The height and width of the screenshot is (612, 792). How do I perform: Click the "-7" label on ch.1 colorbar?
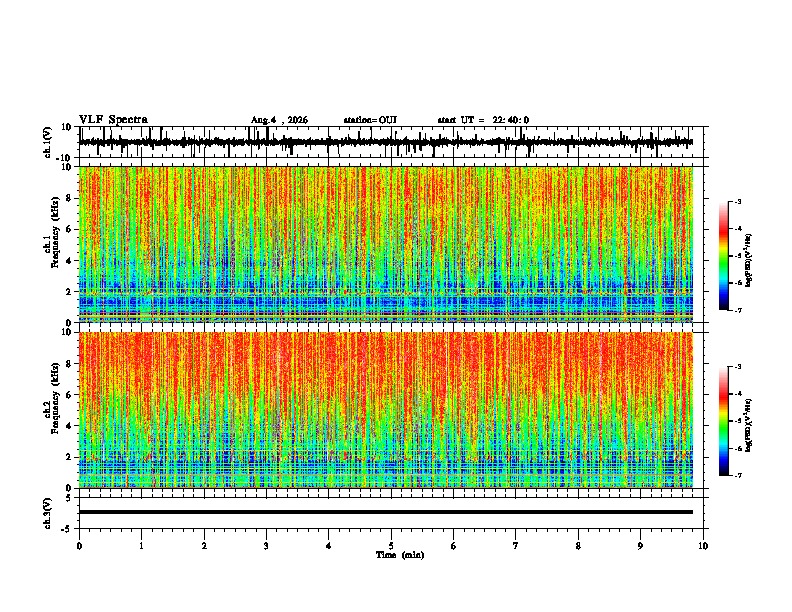click(x=738, y=310)
